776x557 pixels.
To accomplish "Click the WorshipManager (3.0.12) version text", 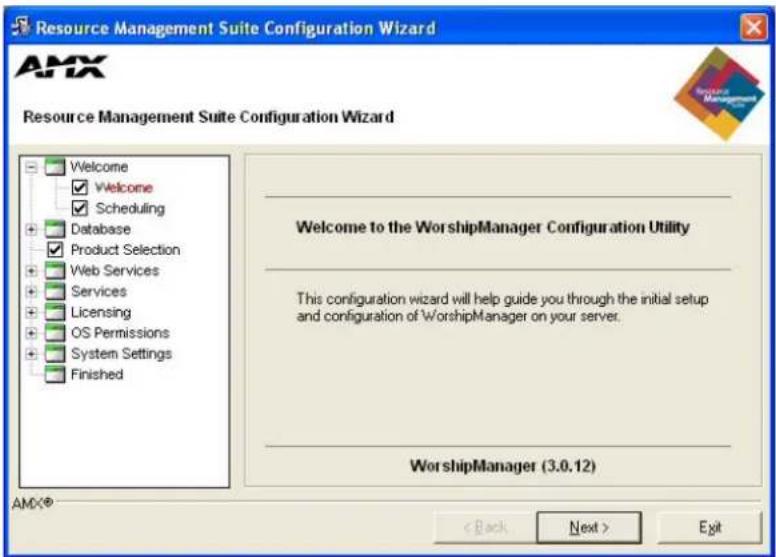I will click(x=503, y=466).
